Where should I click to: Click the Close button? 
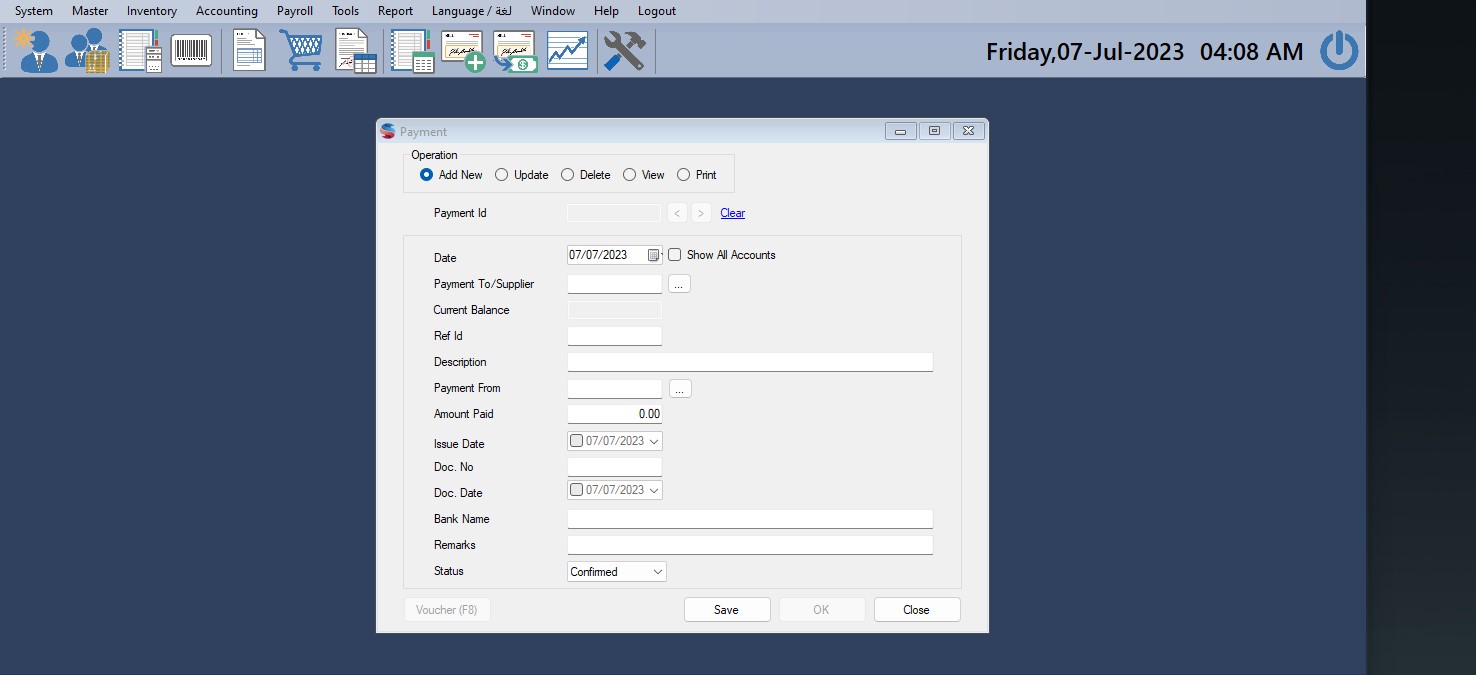click(917, 610)
